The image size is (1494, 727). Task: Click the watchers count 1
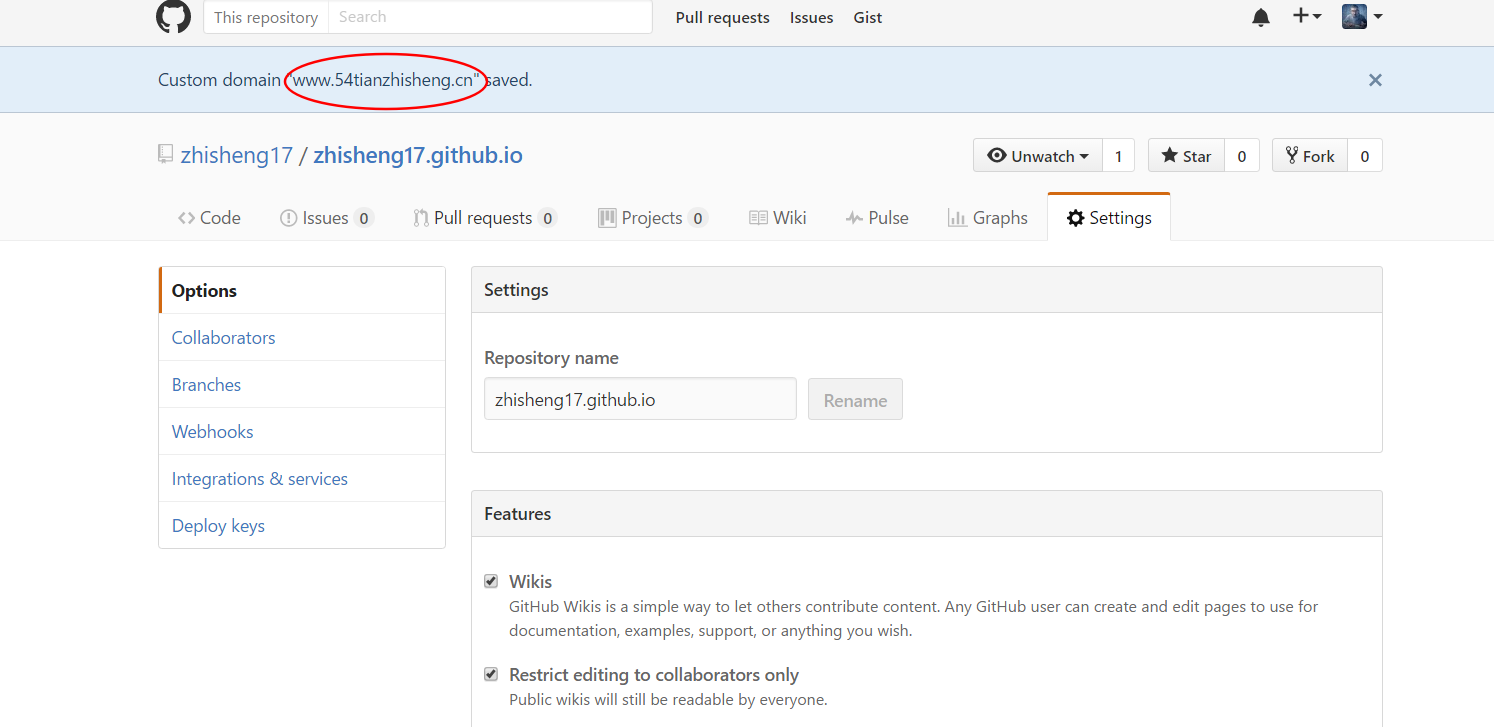(x=1118, y=156)
